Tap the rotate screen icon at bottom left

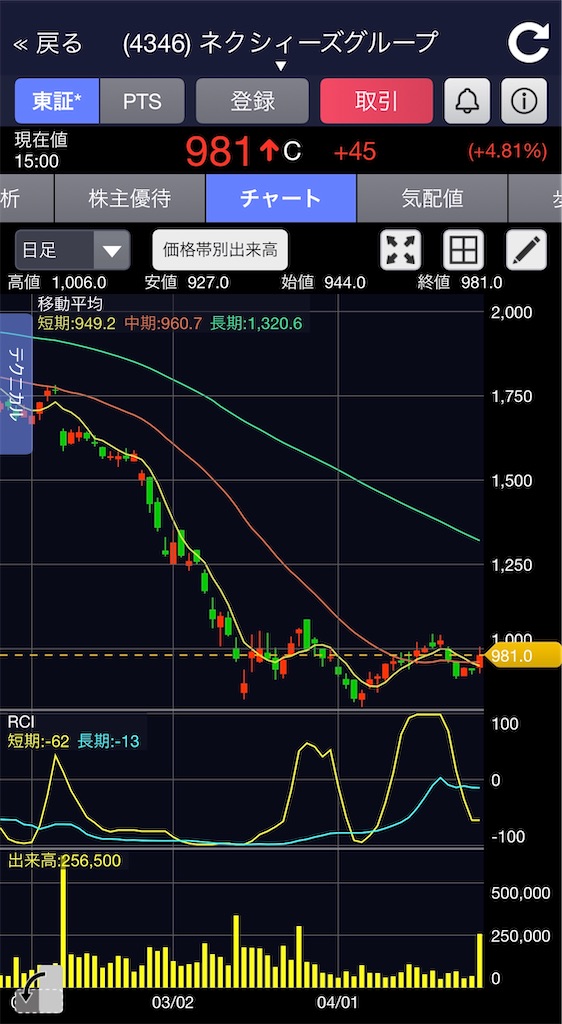(38, 988)
